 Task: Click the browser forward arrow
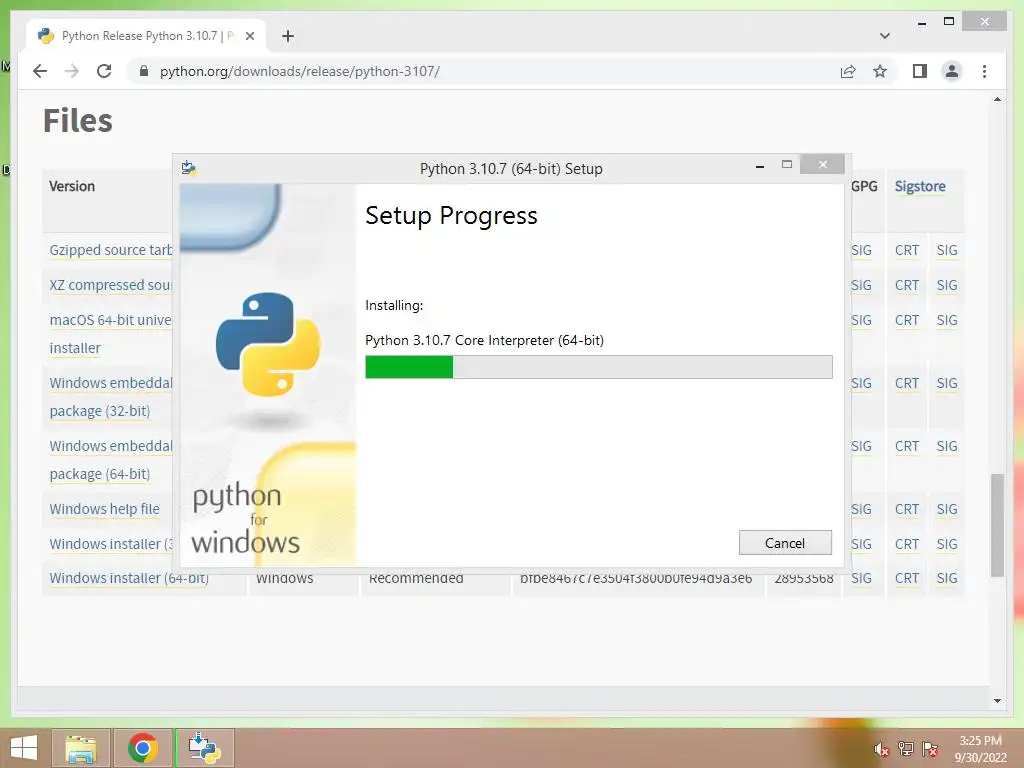[72, 71]
